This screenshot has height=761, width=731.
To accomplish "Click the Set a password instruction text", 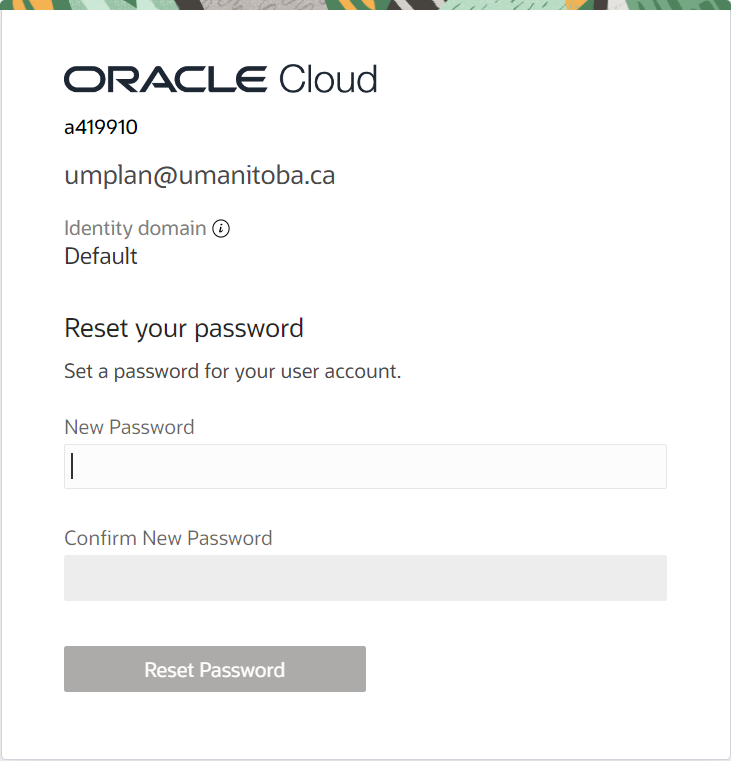I will tap(232, 372).
